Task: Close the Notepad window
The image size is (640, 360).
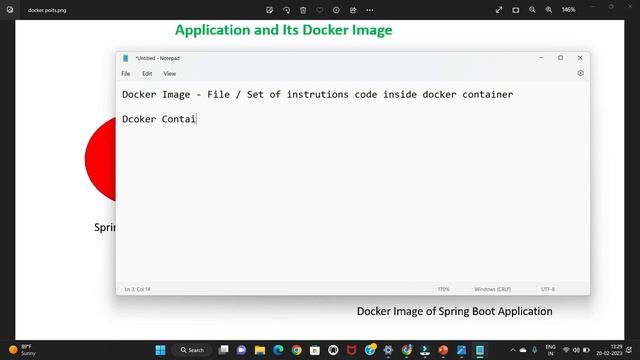Action: tap(580, 58)
